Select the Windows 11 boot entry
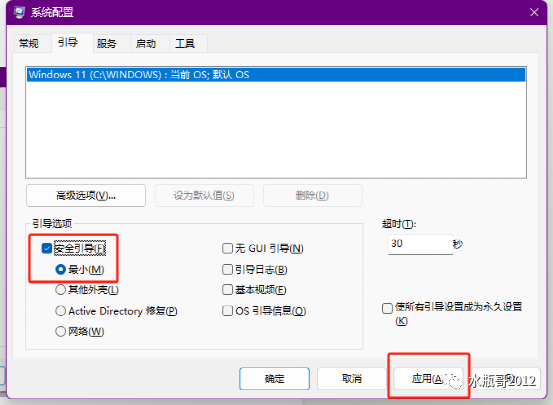The height and width of the screenshot is (405, 553). 276,75
